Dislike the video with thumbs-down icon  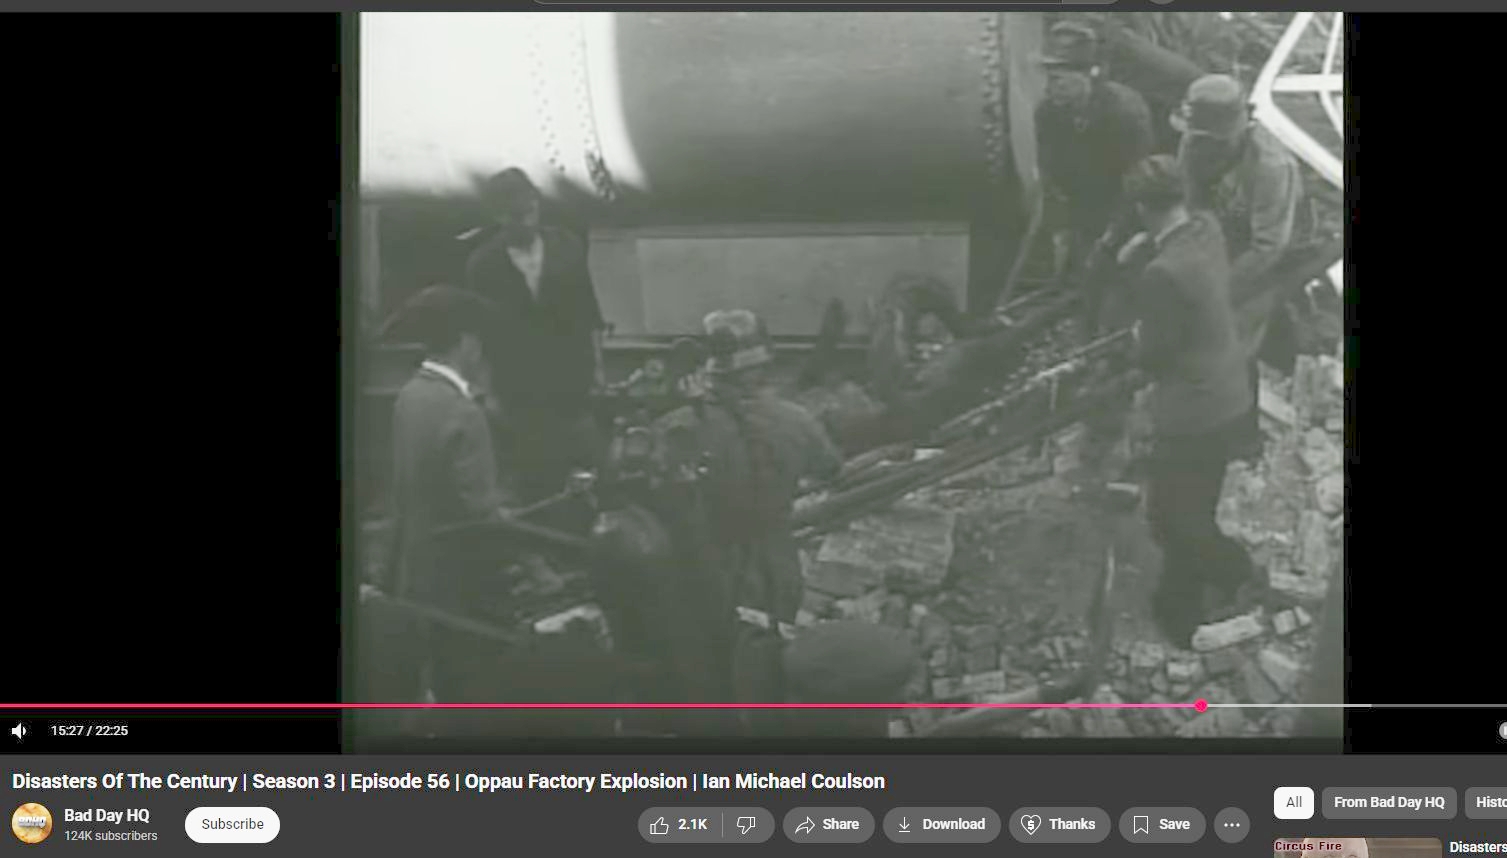[747, 825]
